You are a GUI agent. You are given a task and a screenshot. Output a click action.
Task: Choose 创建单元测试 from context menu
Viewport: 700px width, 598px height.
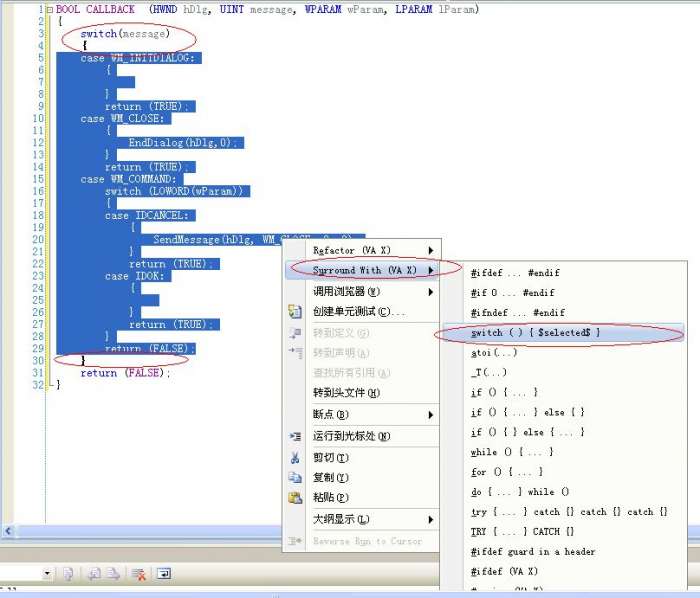pyautogui.click(x=362, y=311)
